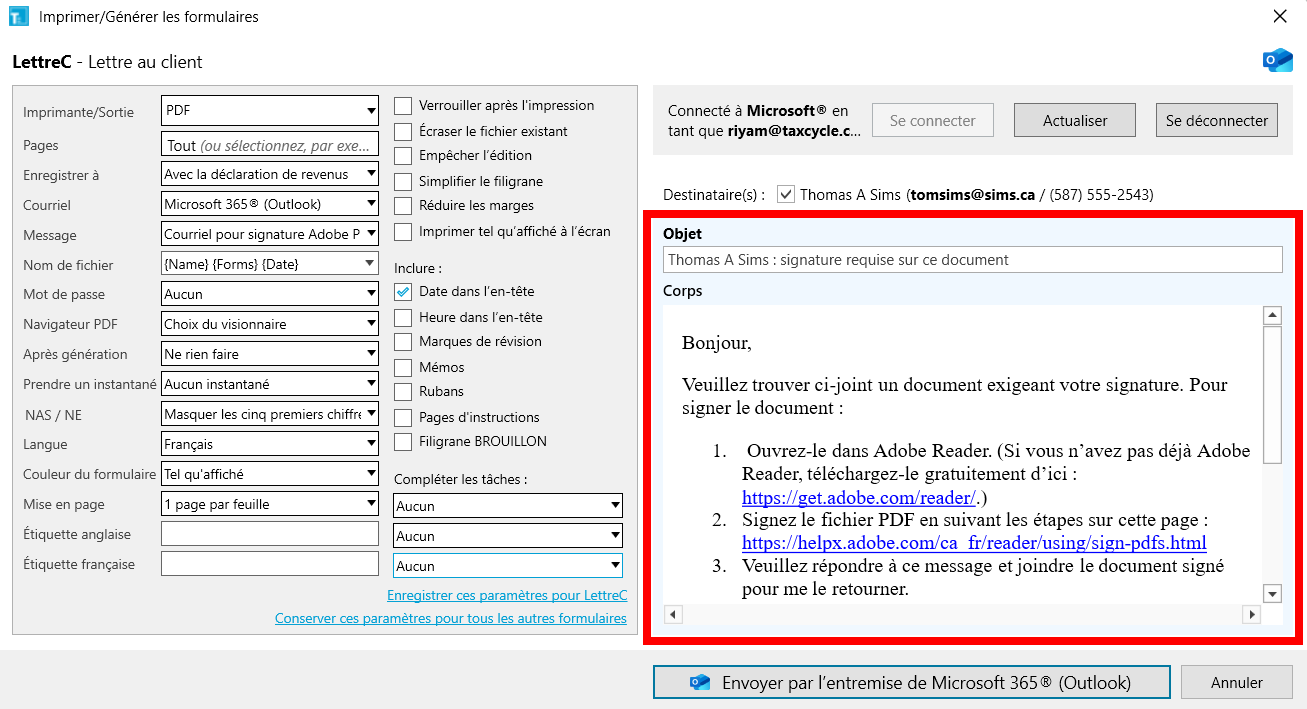Image resolution: width=1307 pixels, height=709 pixels.
Task: Open the Imprimante/Sortie dropdown
Action: point(270,110)
